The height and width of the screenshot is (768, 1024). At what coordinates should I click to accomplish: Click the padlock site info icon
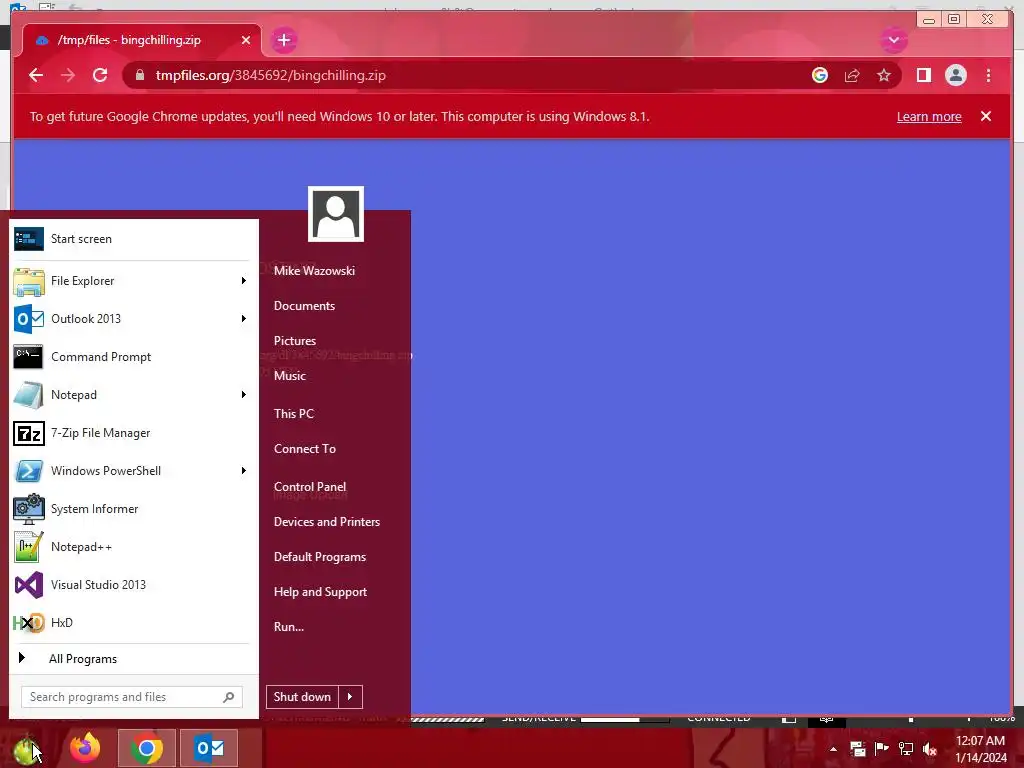[x=140, y=75]
